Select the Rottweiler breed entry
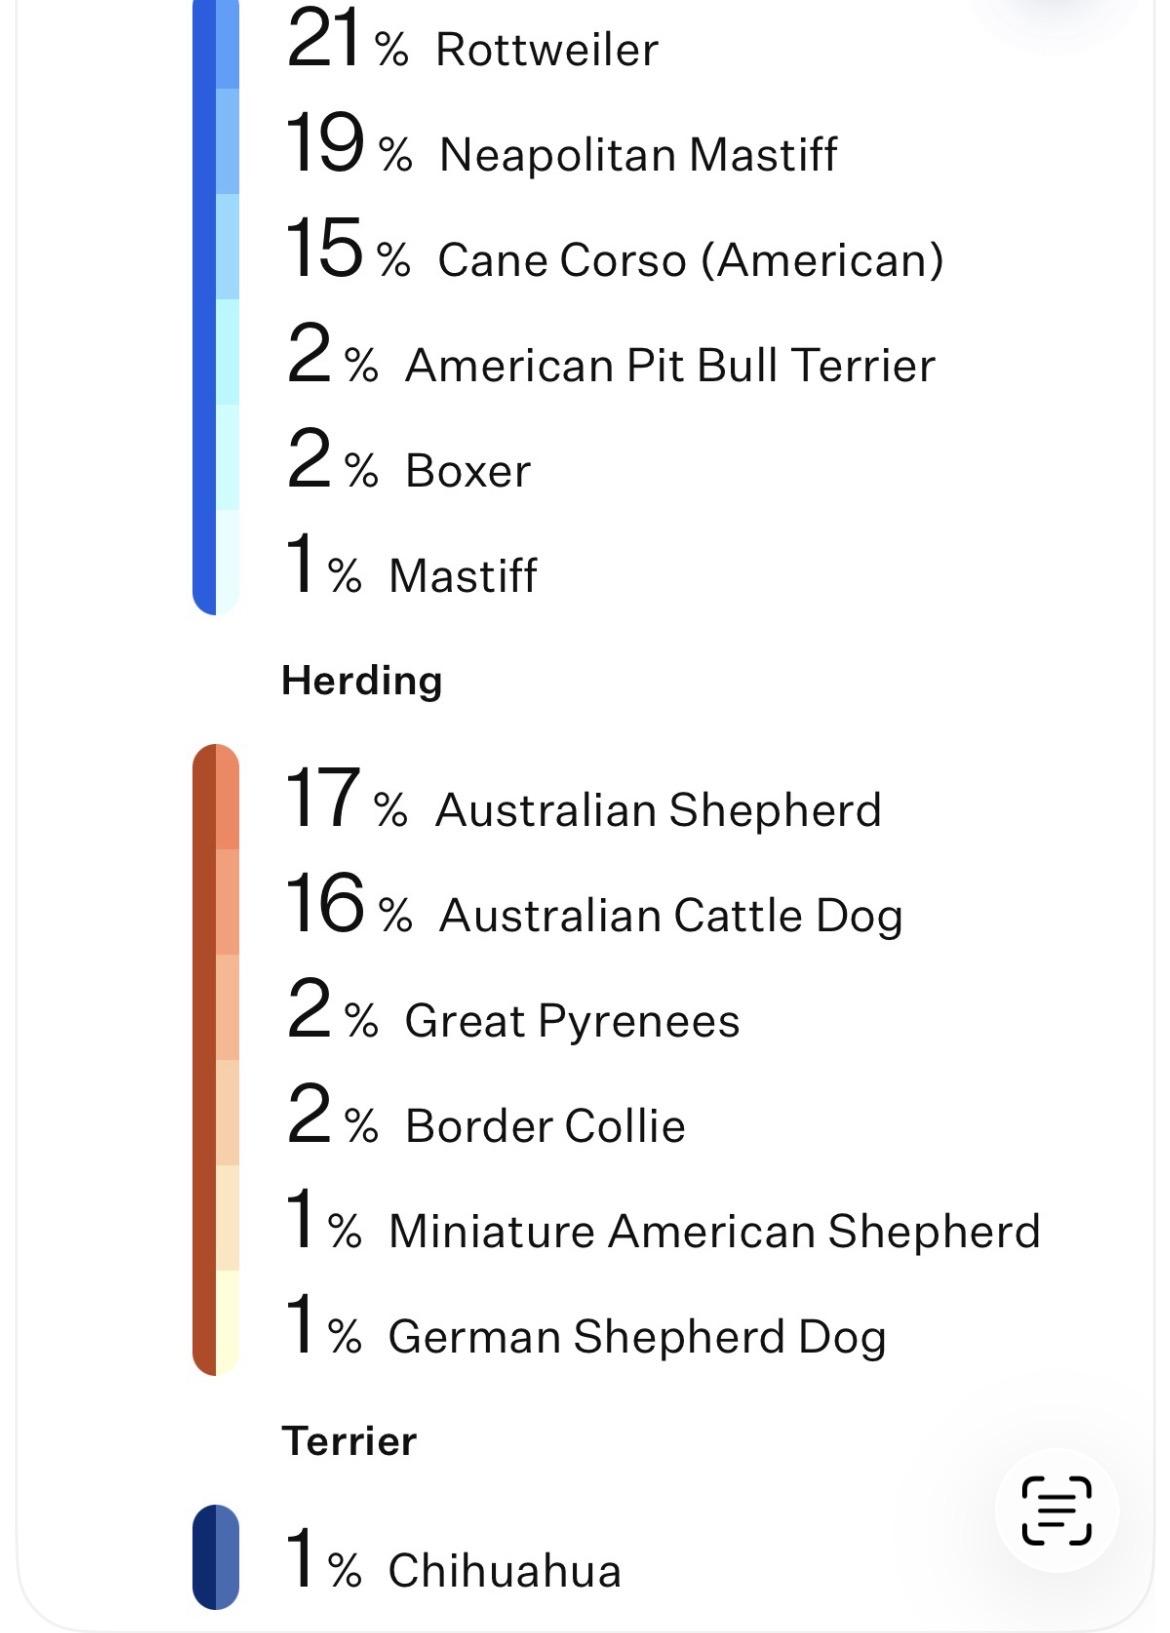 pyautogui.click(x=546, y=49)
